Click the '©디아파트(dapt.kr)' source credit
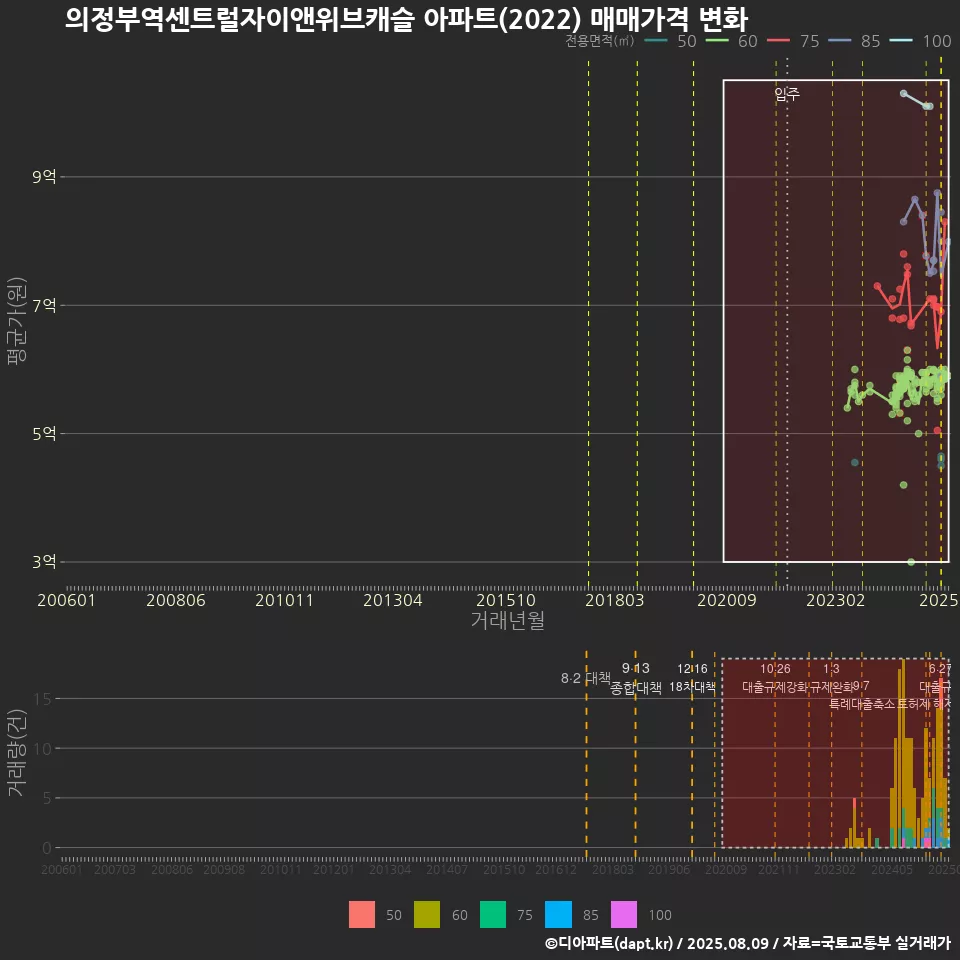Viewport: 960px width, 960px height. coord(609,943)
